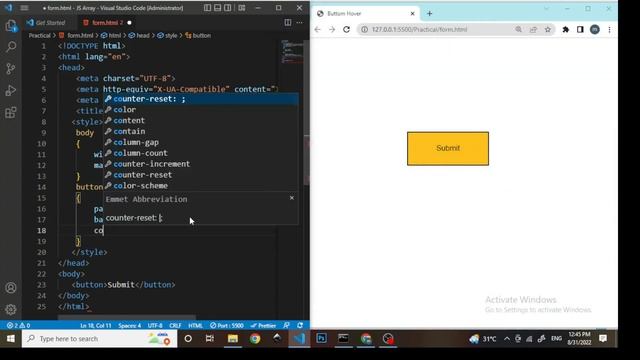Image resolution: width=640 pixels, height=360 pixels.
Task: Open editor More Actions ellipsis
Action: [x=300, y=22]
